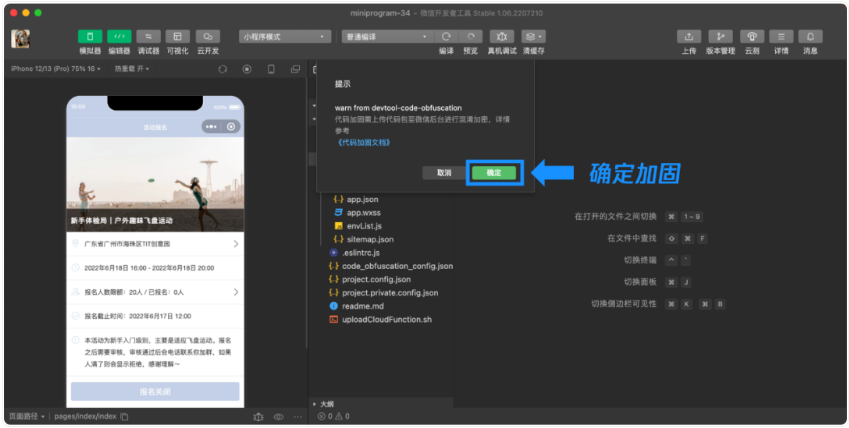Open the Cloud test icon
Screen dimensions: 849x428
tap(752, 37)
